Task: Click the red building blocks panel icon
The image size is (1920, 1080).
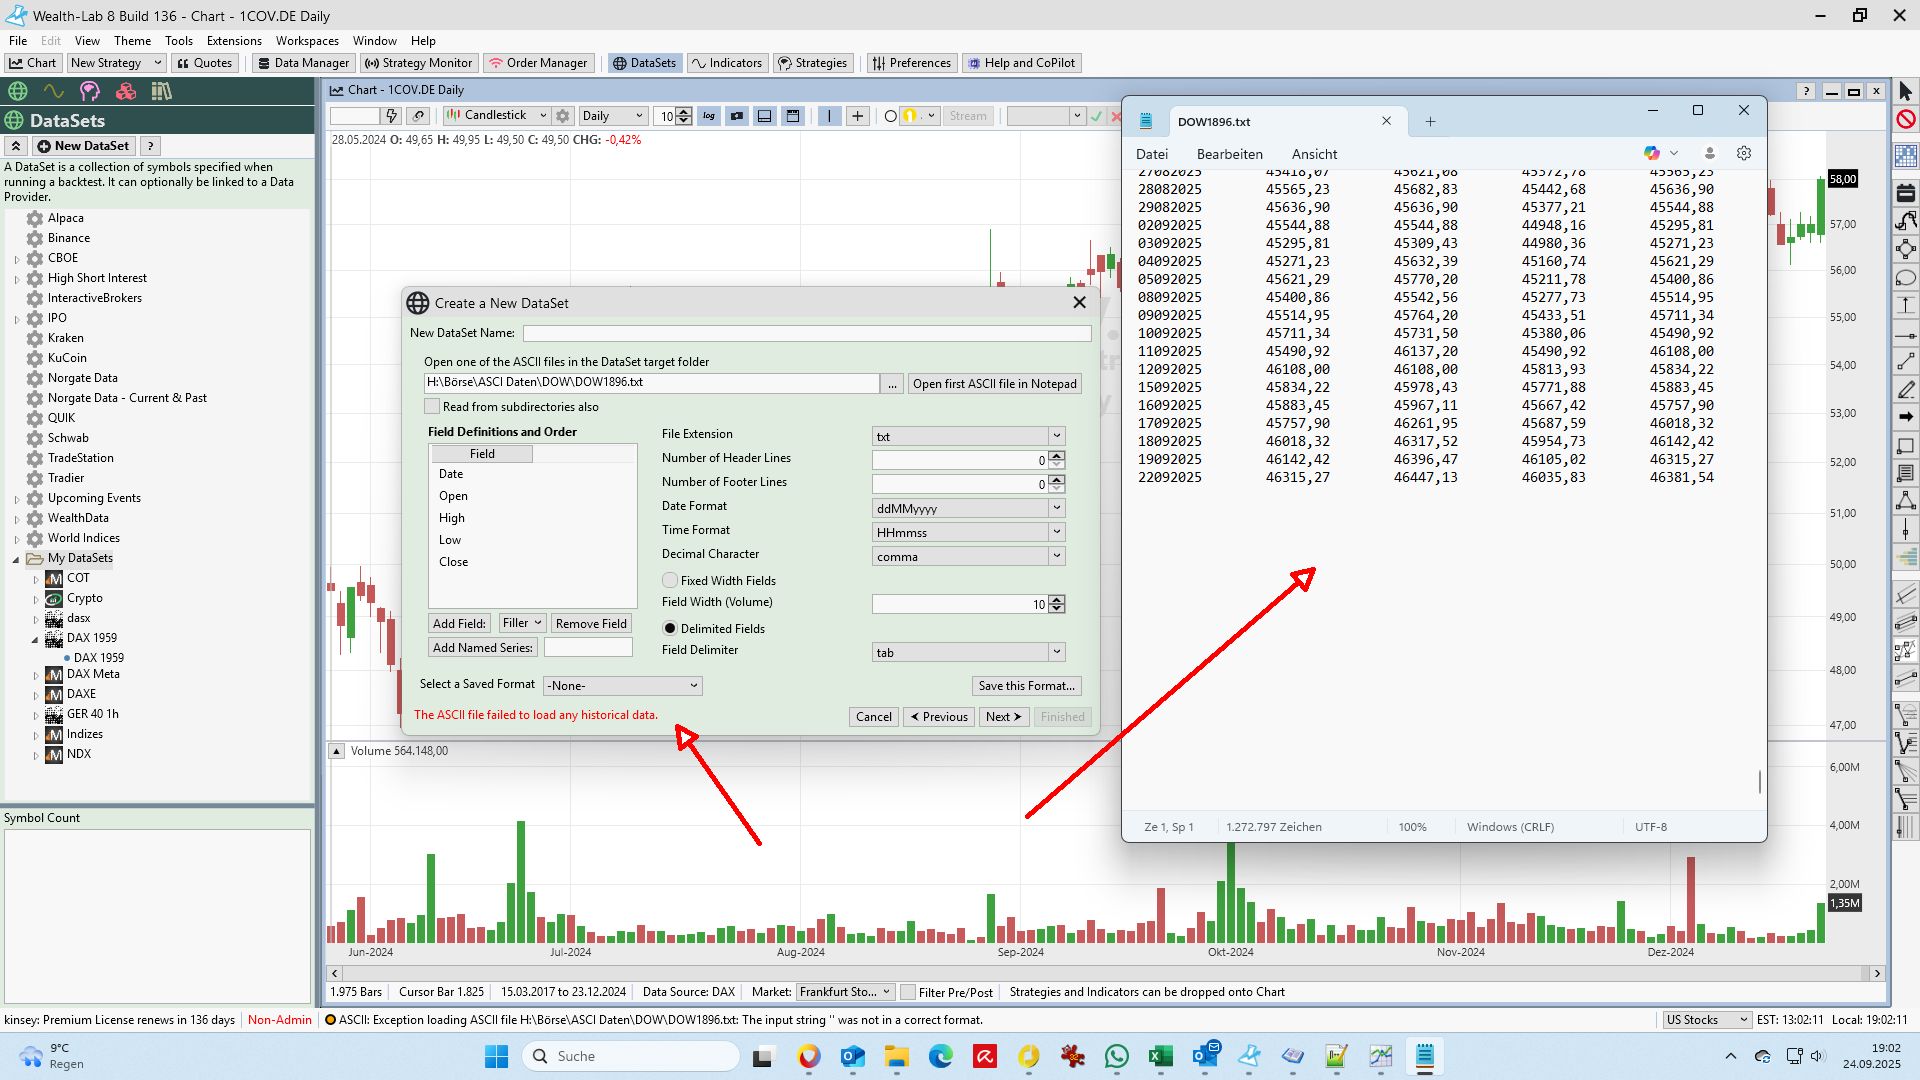Action: tap(126, 91)
